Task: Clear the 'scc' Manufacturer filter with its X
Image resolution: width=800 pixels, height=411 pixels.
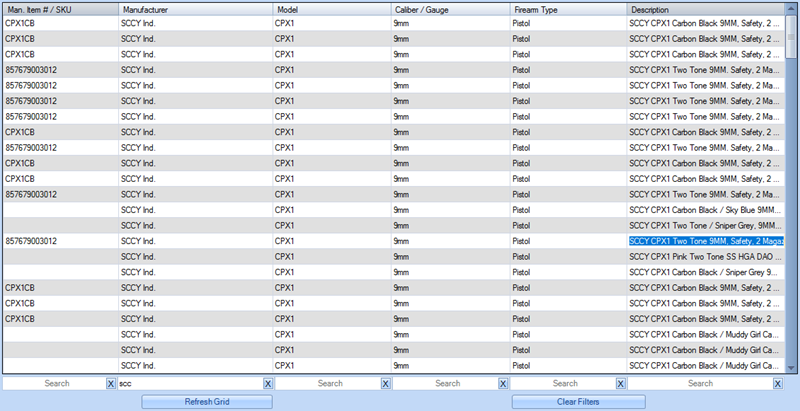Action: coord(268,383)
